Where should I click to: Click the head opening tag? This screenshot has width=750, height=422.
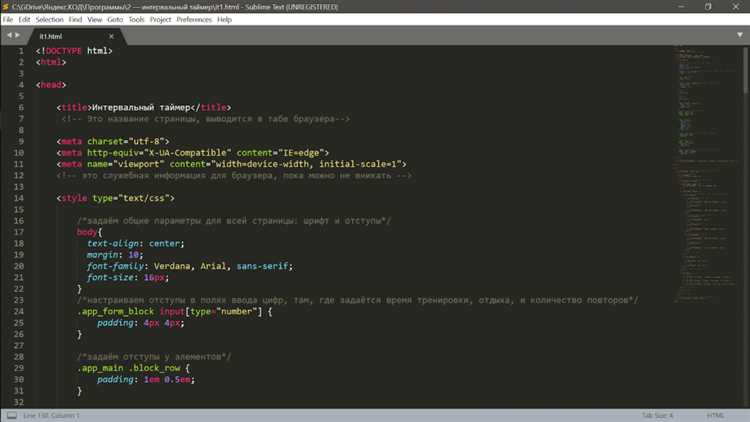click(51, 85)
